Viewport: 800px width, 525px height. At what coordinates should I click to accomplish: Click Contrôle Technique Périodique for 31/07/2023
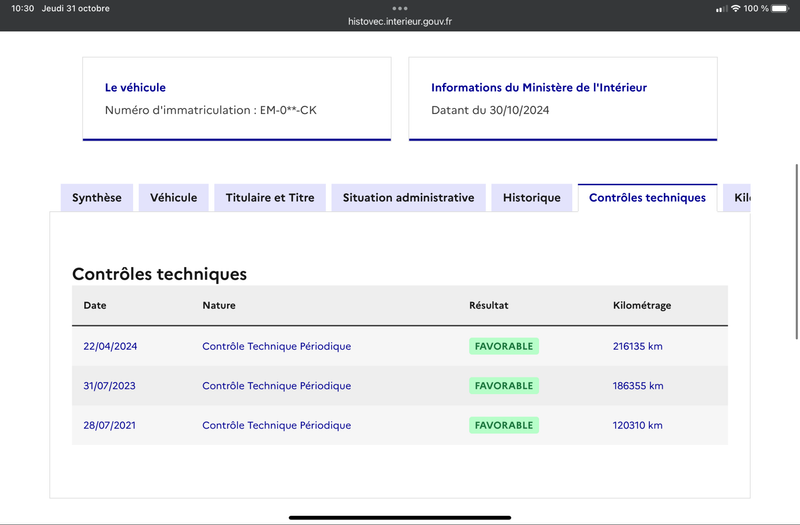click(277, 386)
